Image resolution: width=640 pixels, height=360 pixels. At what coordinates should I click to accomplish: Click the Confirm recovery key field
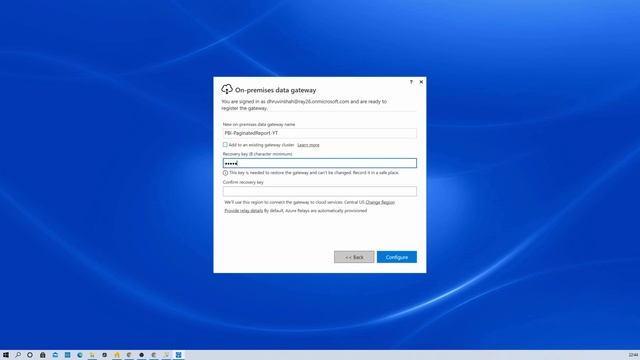point(320,191)
